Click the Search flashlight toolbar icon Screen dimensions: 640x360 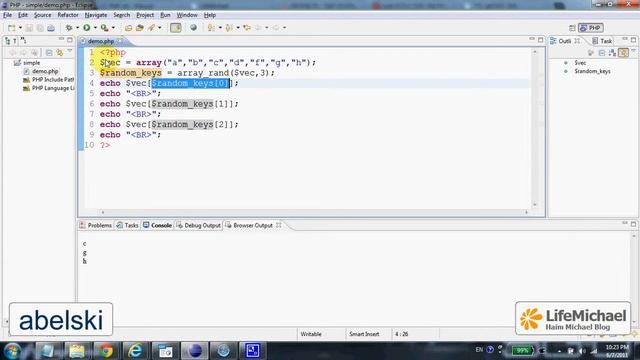(x=151, y=28)
